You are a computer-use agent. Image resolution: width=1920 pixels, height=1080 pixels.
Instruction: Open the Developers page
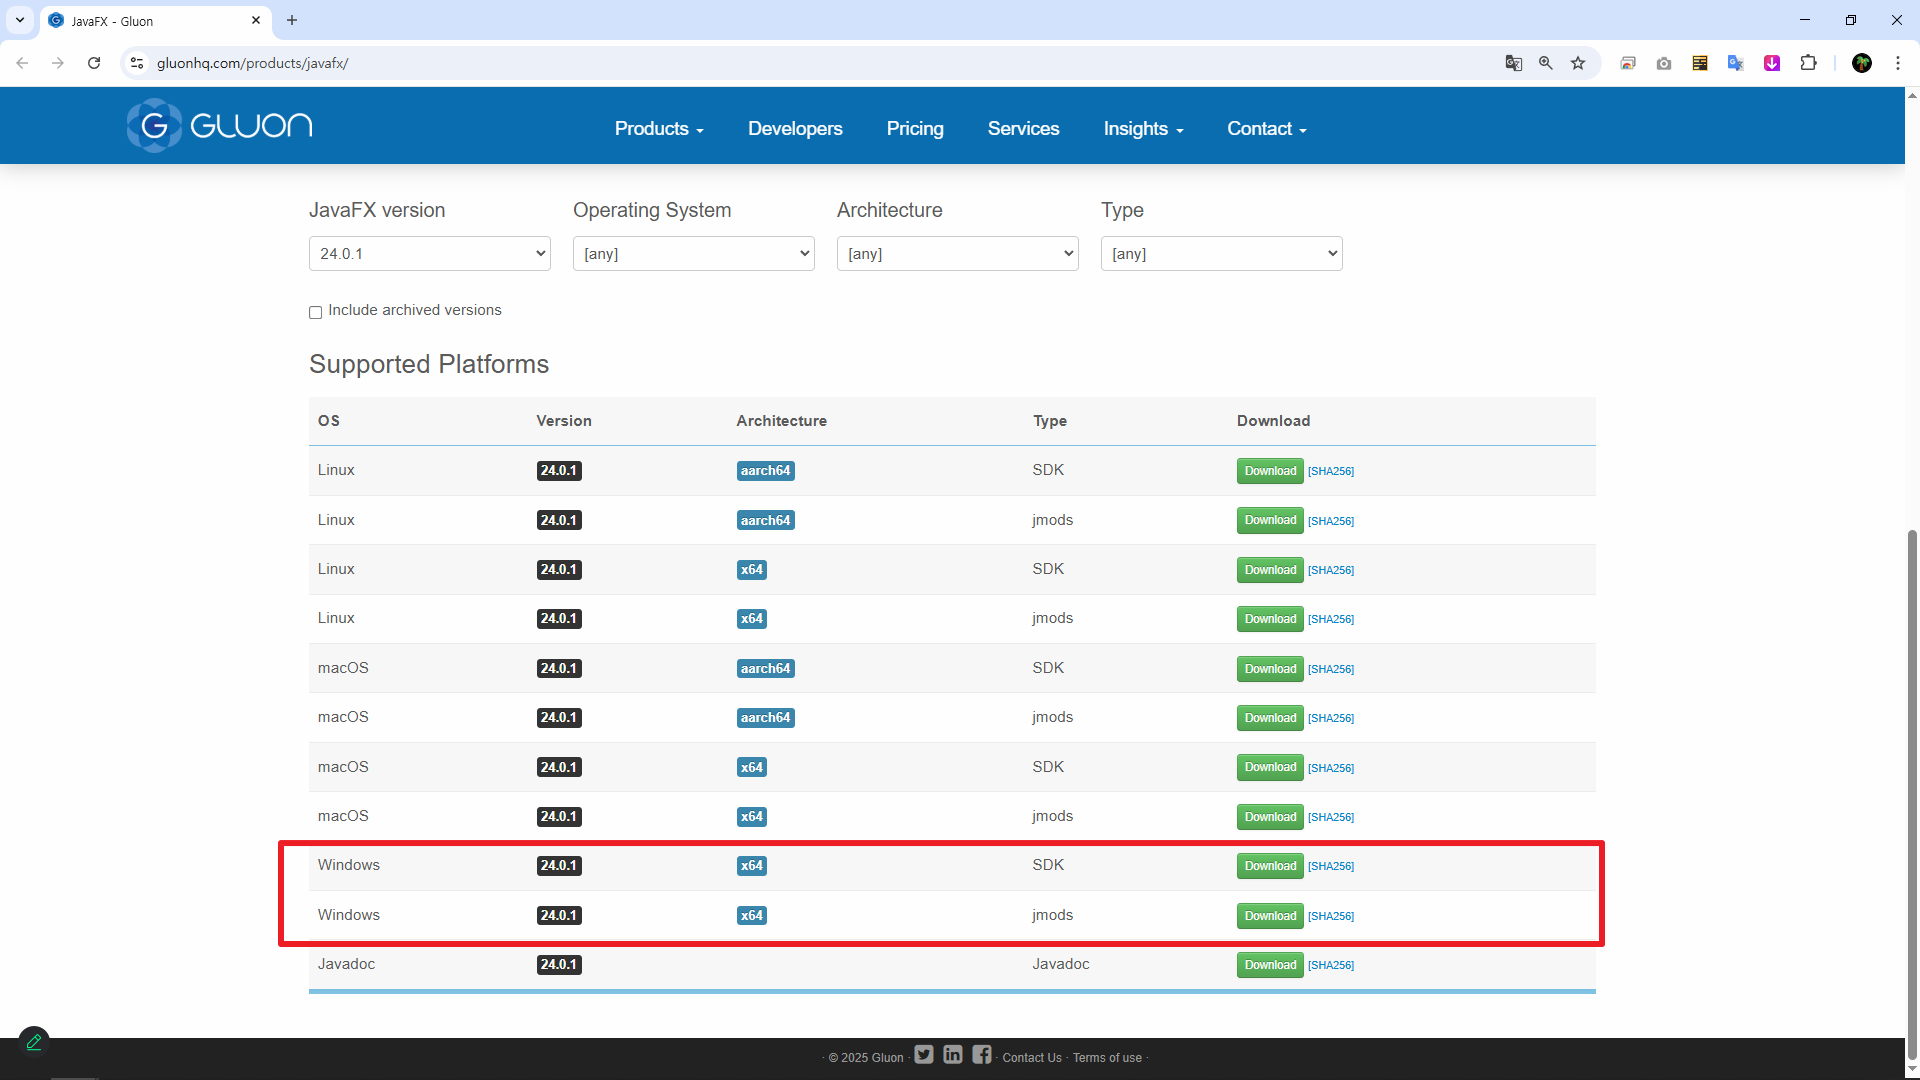[x=795, y=129]
